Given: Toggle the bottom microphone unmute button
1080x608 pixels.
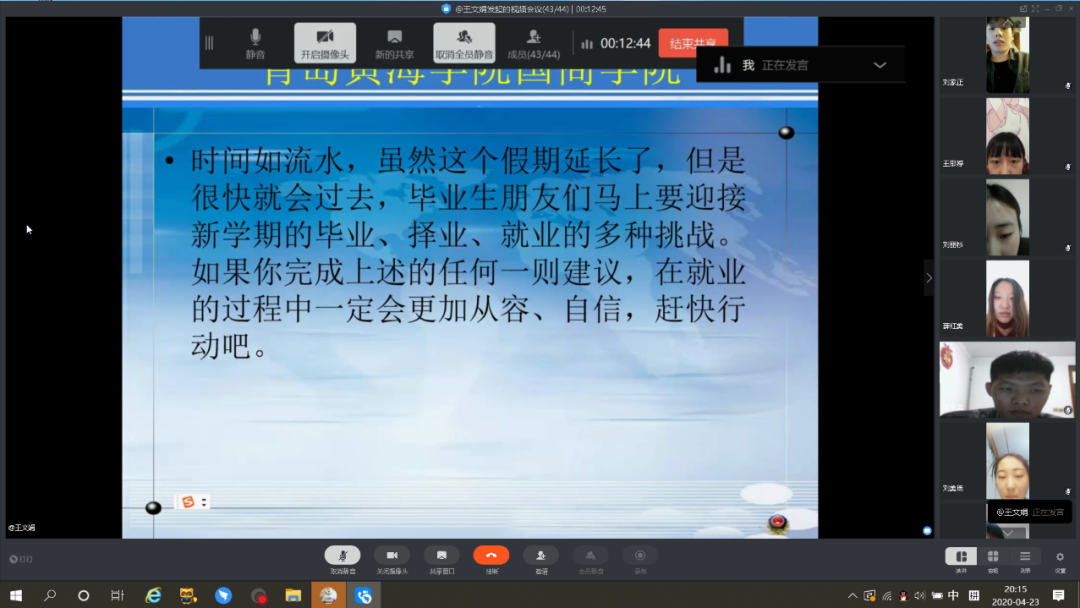Looking at the screenshot, I should coord(342,556).
